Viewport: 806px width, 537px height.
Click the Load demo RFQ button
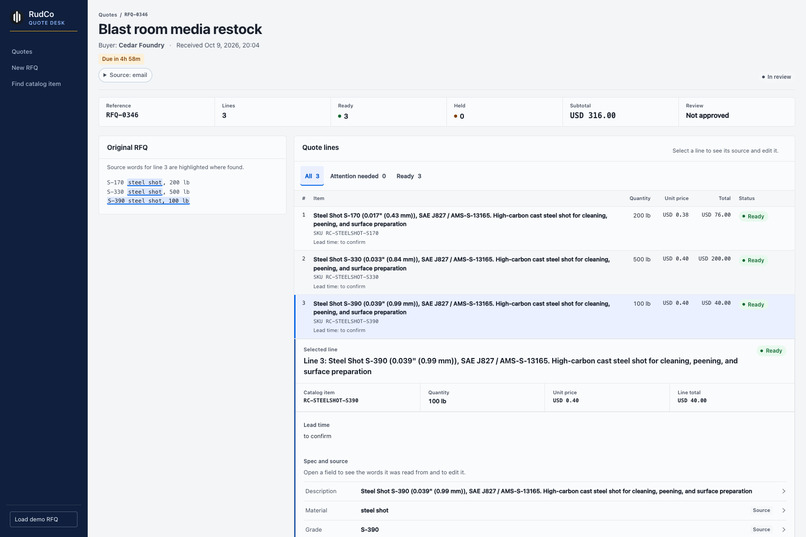(44, 519)
